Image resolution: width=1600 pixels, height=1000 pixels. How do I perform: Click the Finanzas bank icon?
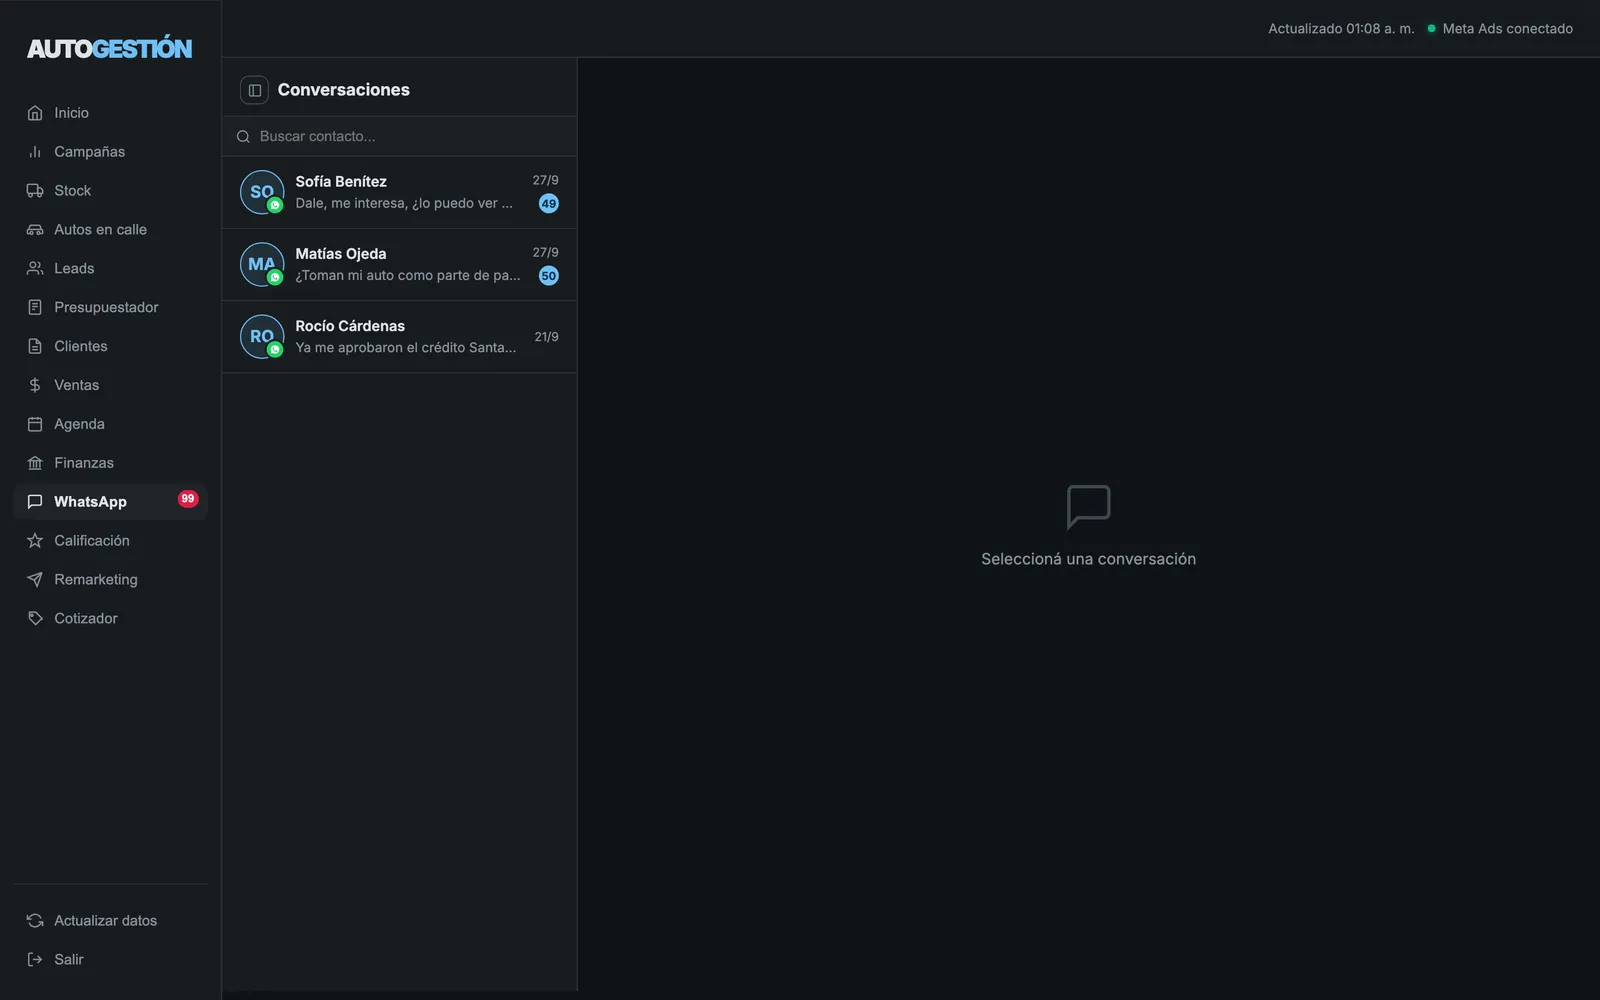pyautogui.click(x=35, y=463)
